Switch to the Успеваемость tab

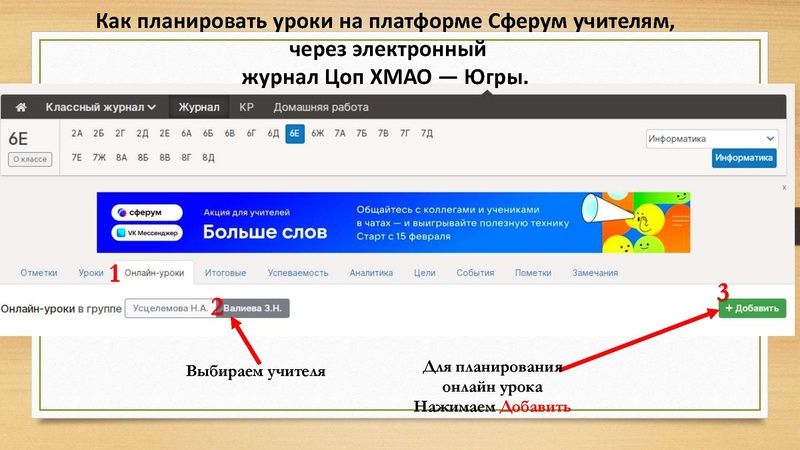click(x=298, y=273)
